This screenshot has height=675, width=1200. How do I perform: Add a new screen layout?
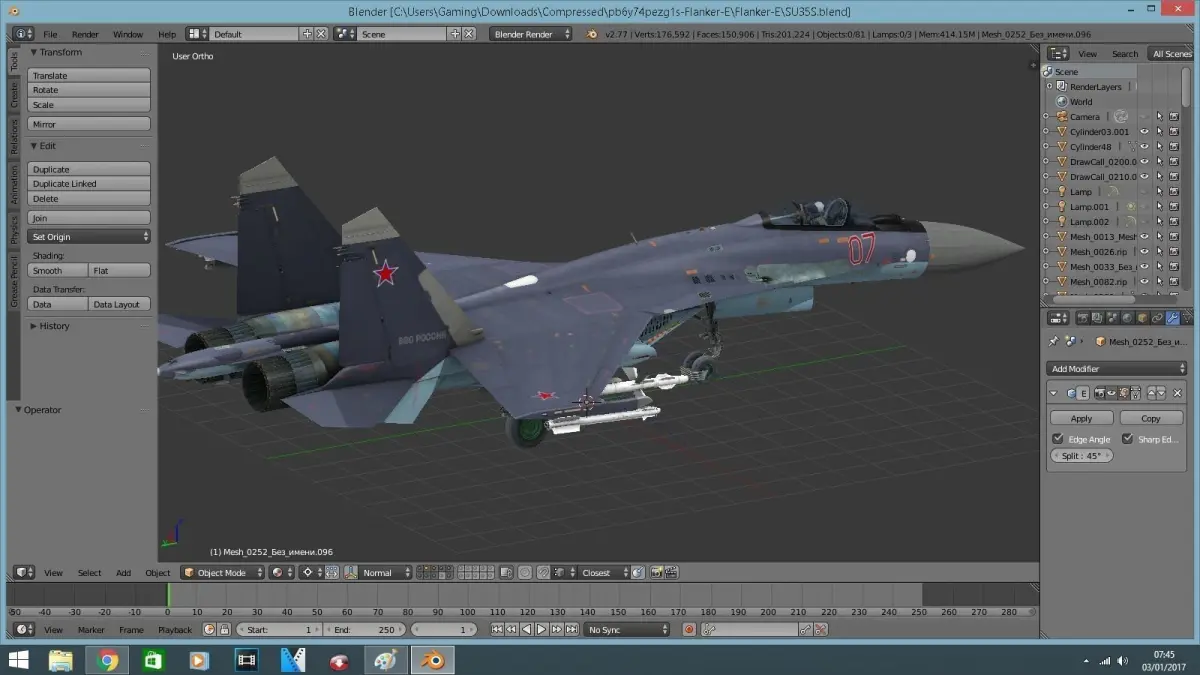pos(306,34)
